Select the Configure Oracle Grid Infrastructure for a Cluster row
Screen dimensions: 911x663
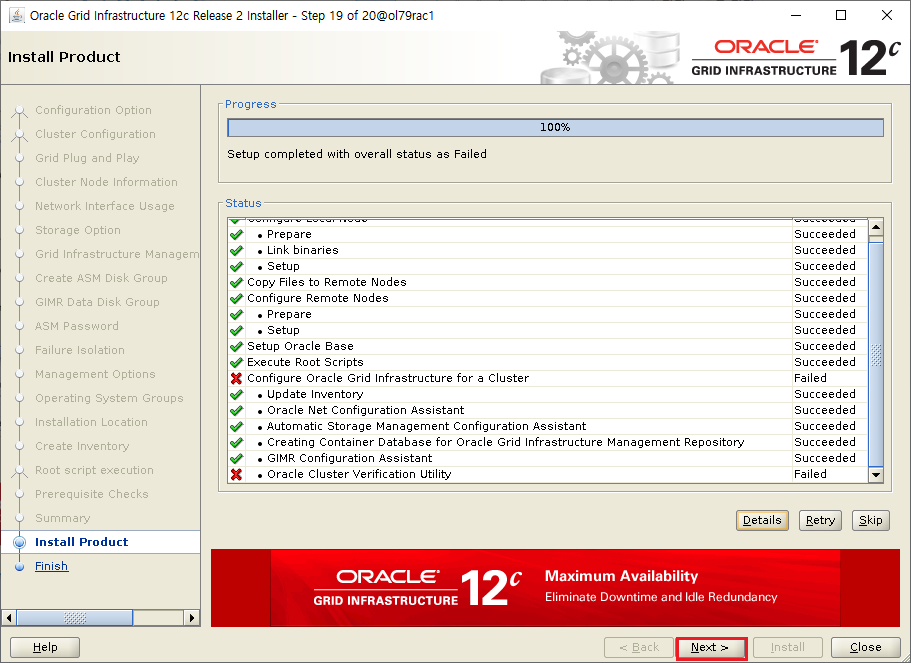click(x=548, y=378)
